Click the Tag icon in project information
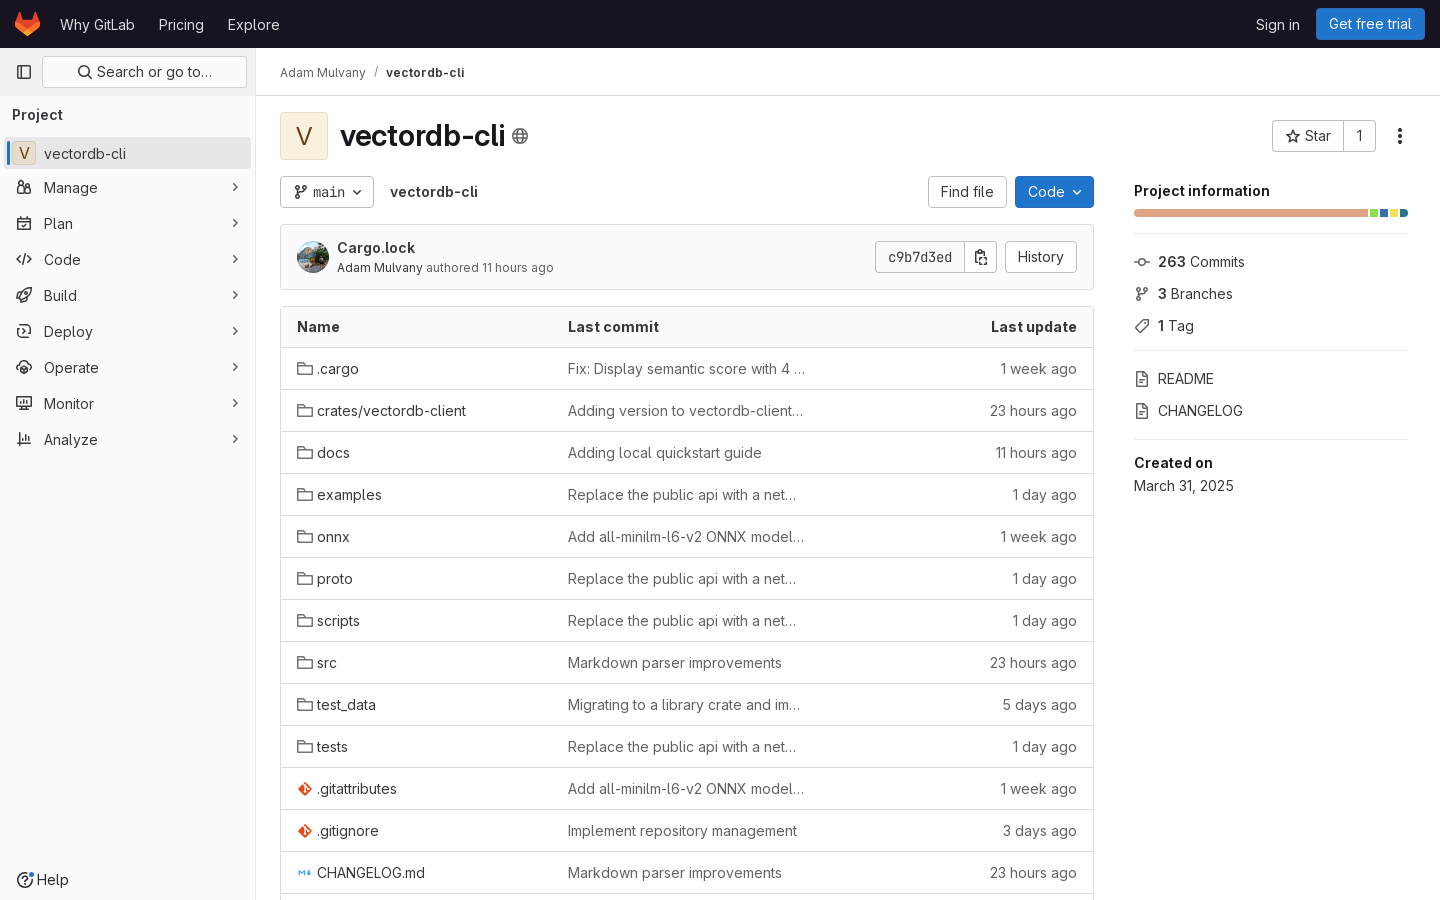This screenshot has height=900, width=1440. coord(1142,326)
